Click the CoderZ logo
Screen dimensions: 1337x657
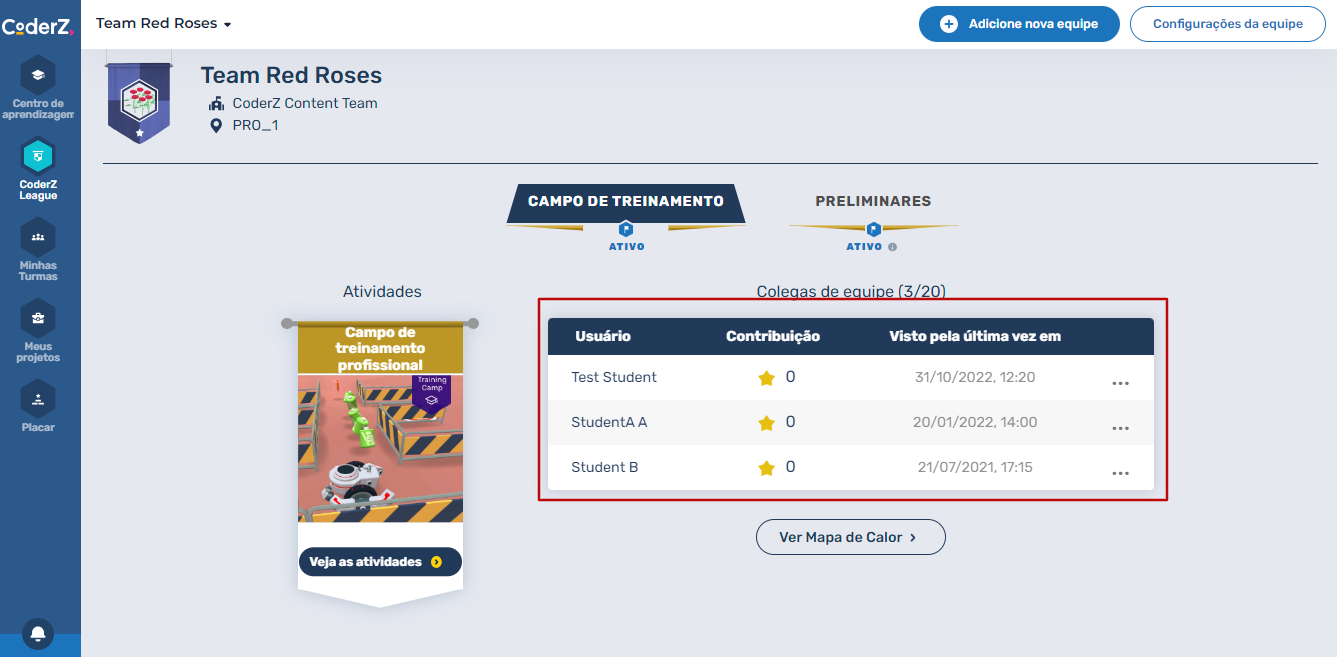38,27
